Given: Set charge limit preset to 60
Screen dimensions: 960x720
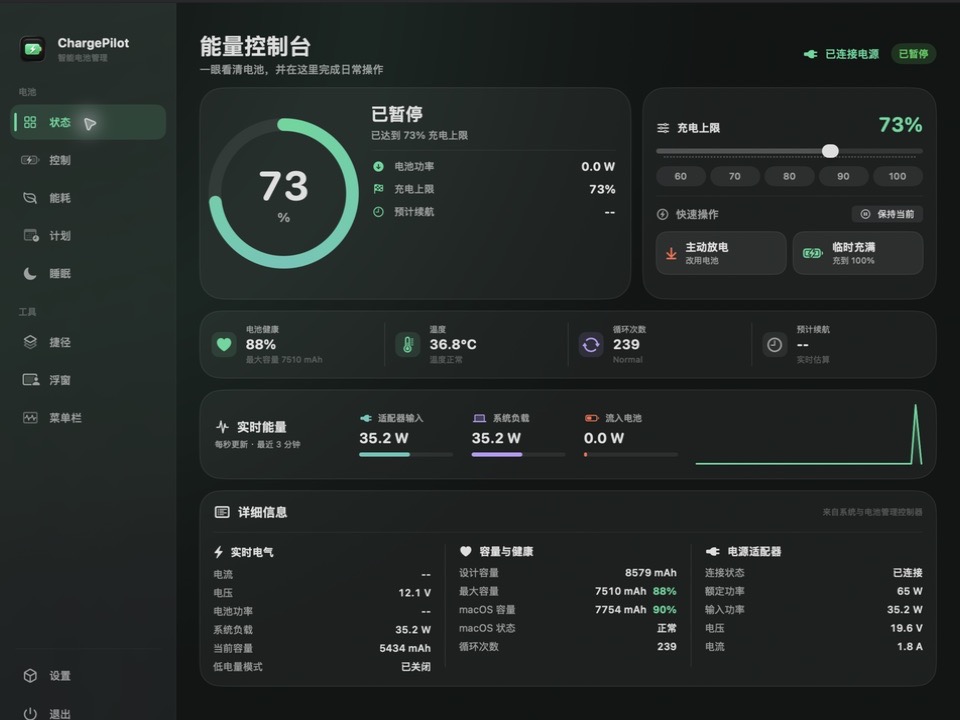Looking at the screenshot, I should (681, 176).
